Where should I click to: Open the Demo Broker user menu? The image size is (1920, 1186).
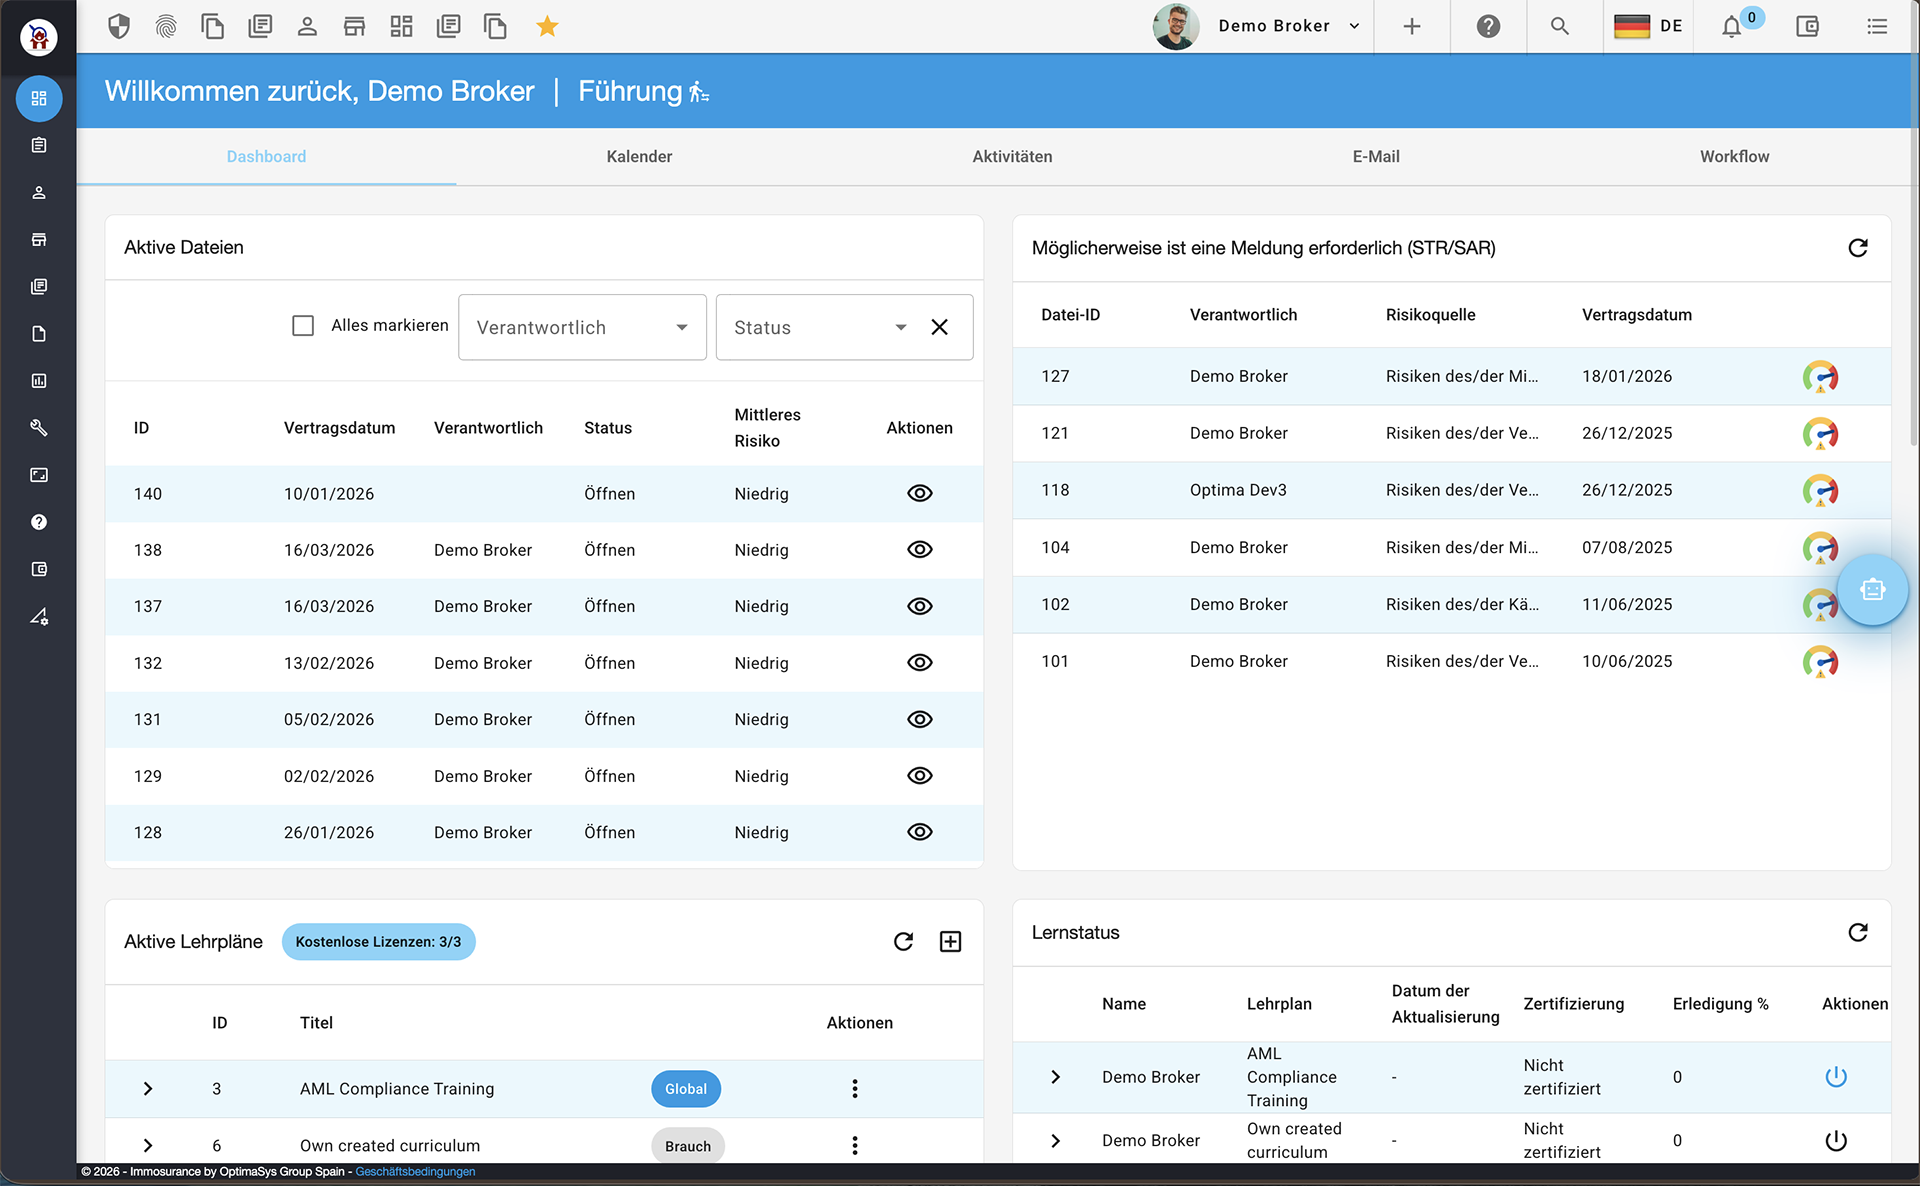click(x=1273, y=26)
